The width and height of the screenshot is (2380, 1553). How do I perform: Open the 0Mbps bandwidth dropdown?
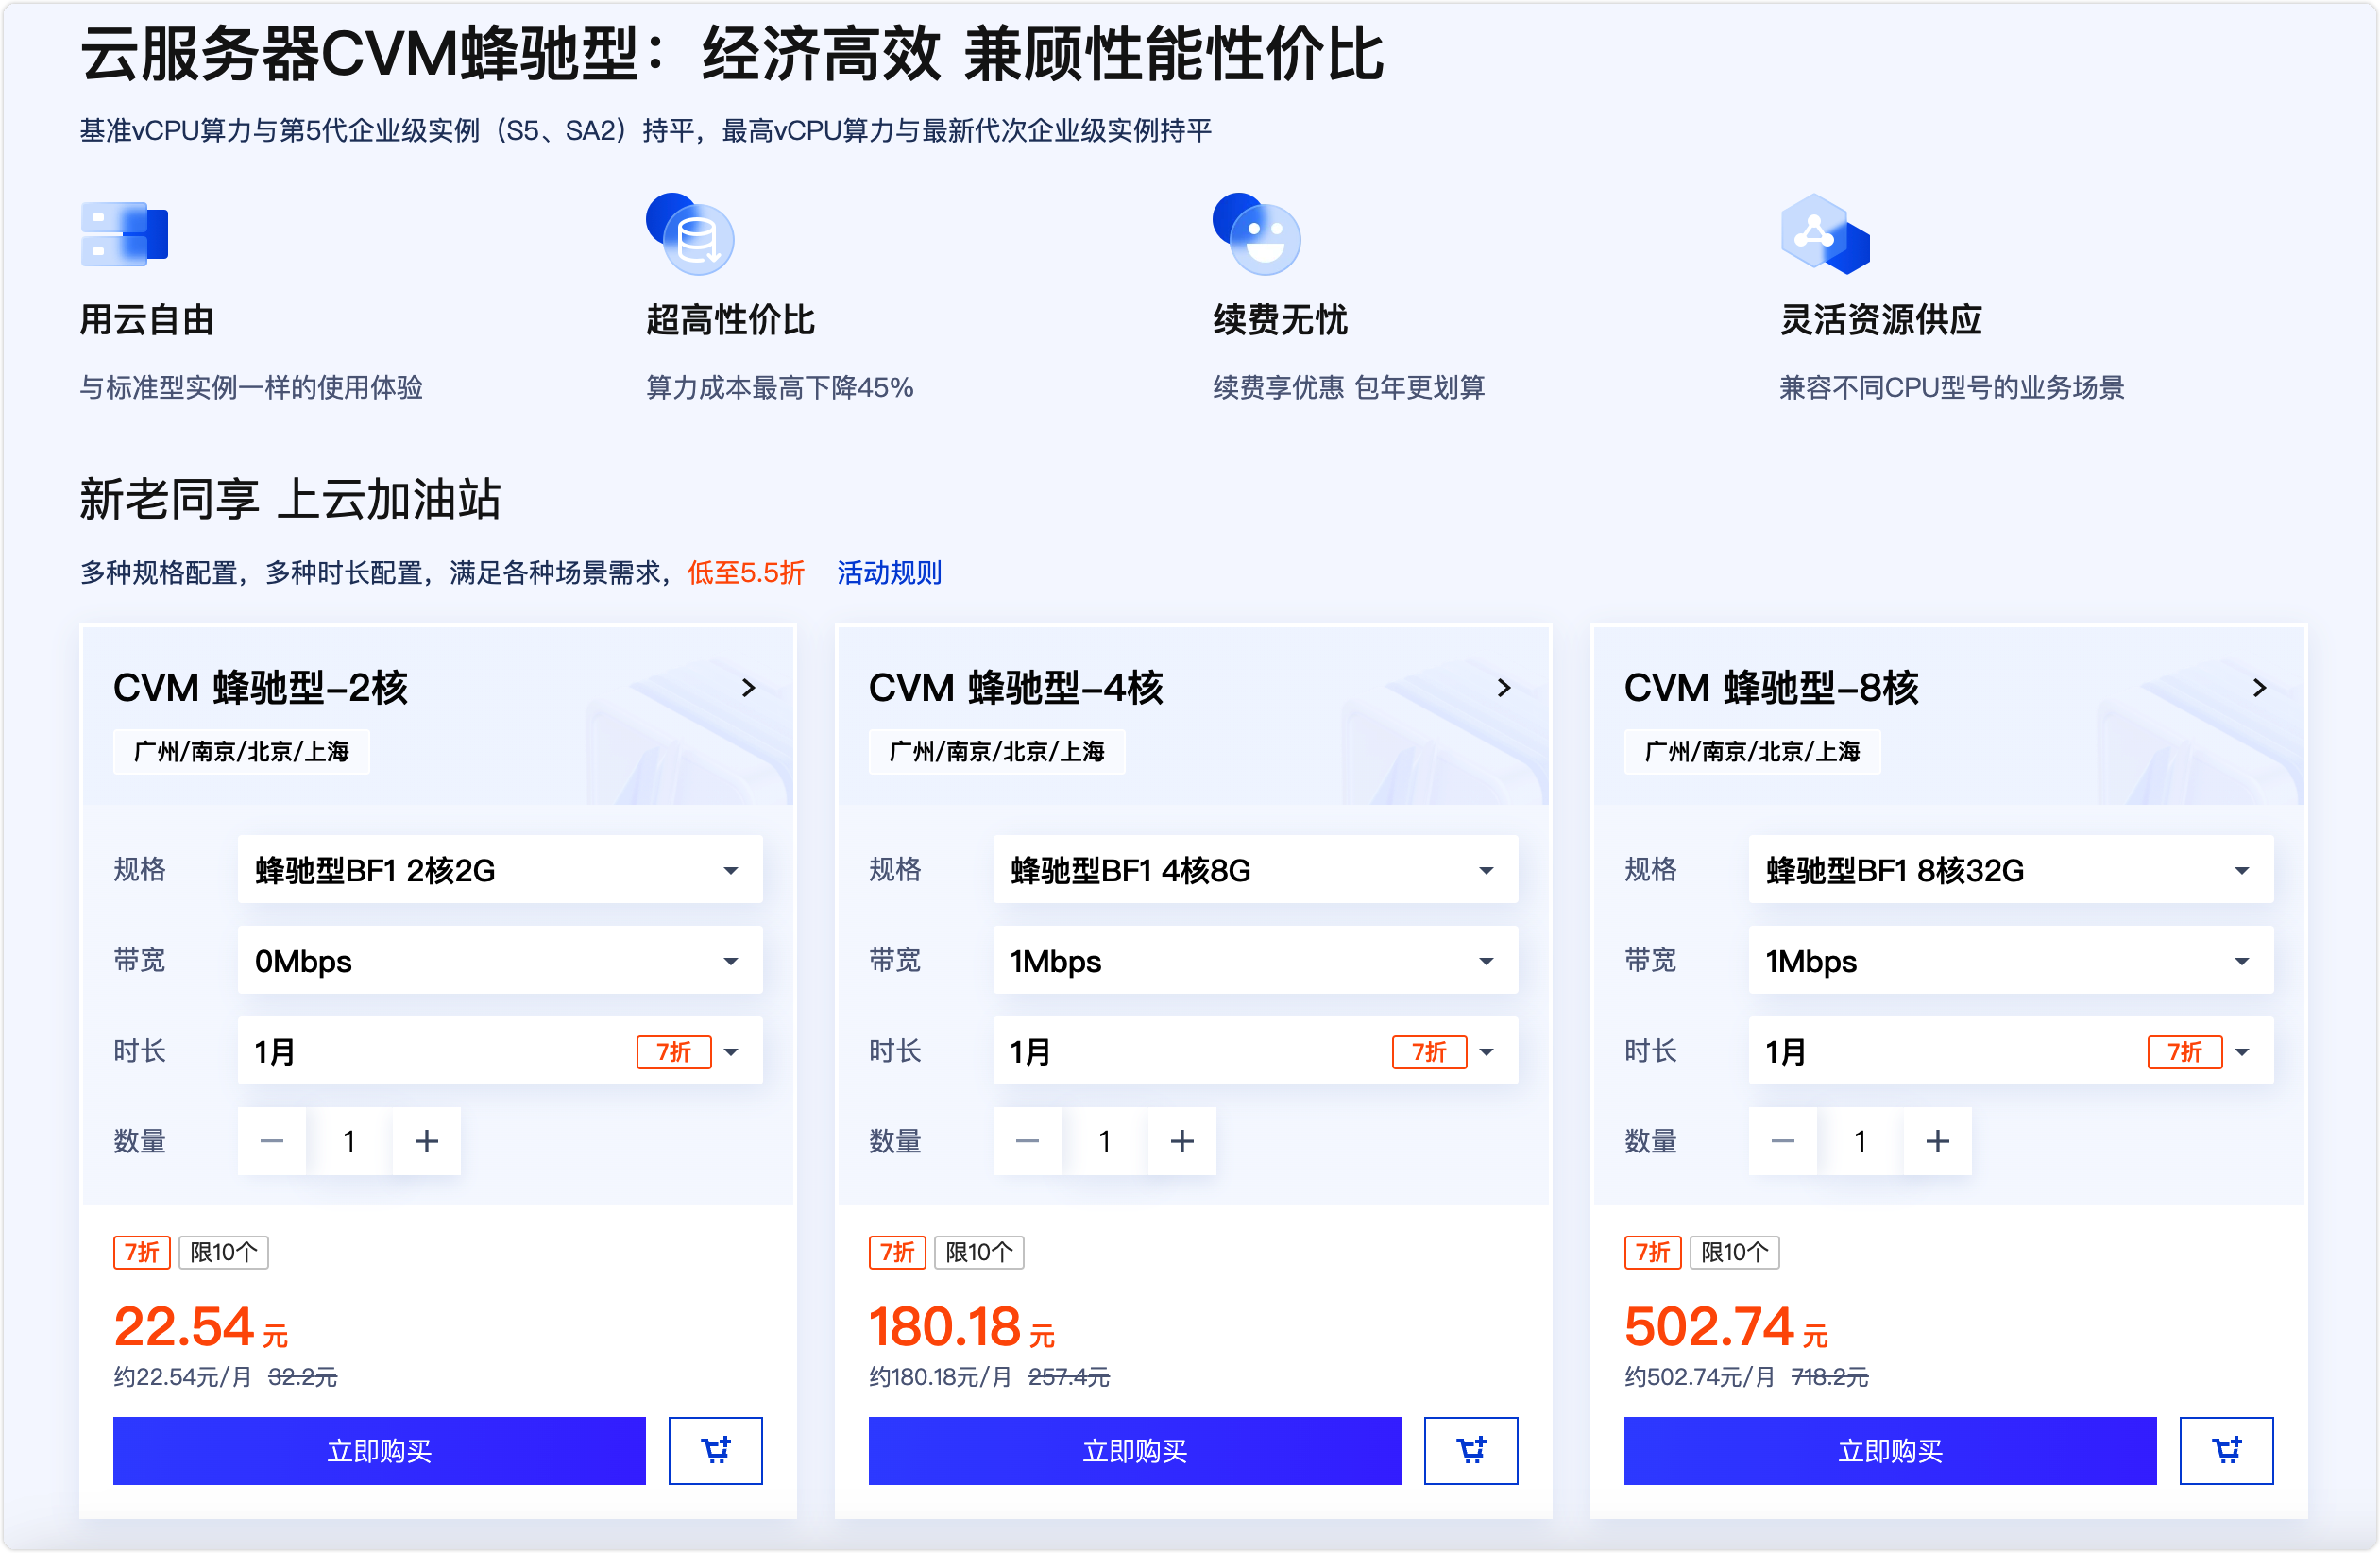500,961
